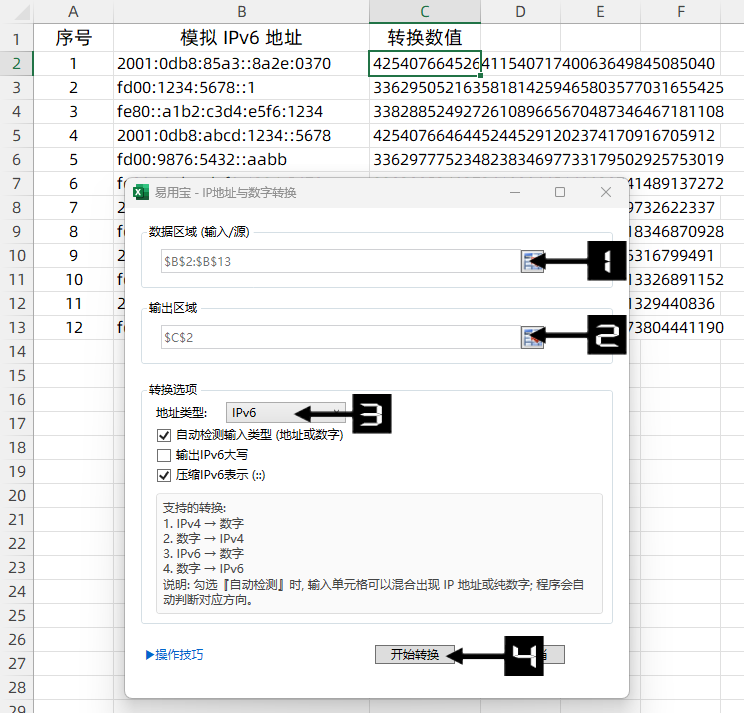Image resolution: width=744 pixels, height=713 pixels.
Task: Minimize the IP地址与数字转换 dialog
Action: pos(514,192)
